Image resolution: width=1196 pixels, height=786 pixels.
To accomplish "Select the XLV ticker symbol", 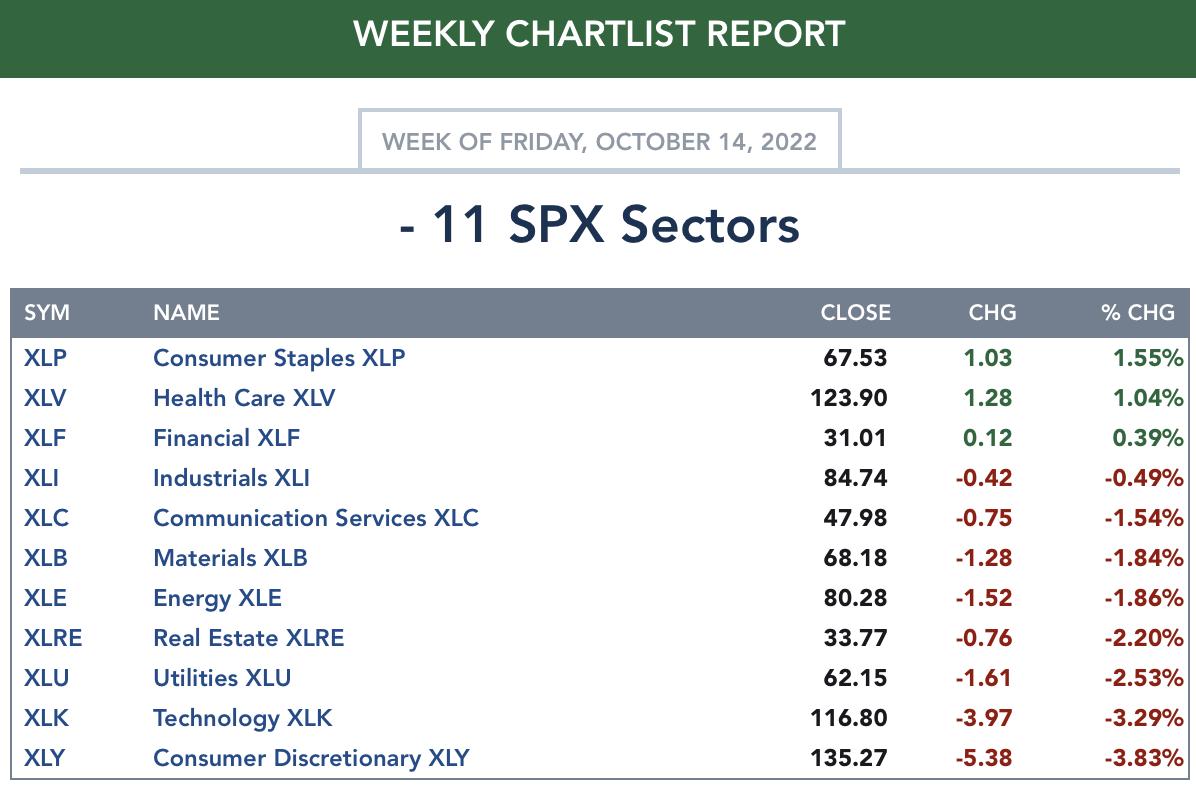I will click(x=45, y=398).
